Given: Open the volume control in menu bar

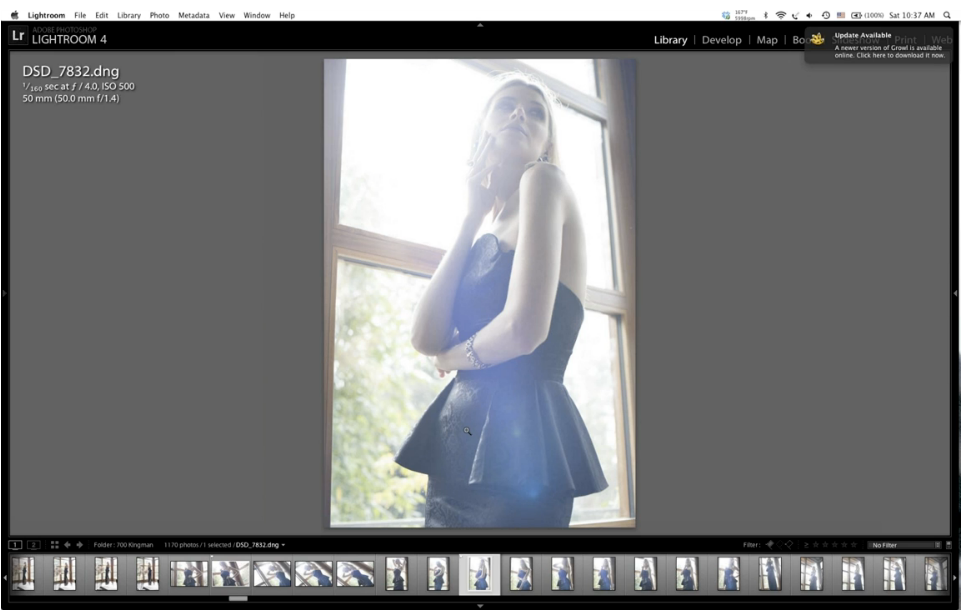Looking at the screenshot, I should click(x=810, y=15).
